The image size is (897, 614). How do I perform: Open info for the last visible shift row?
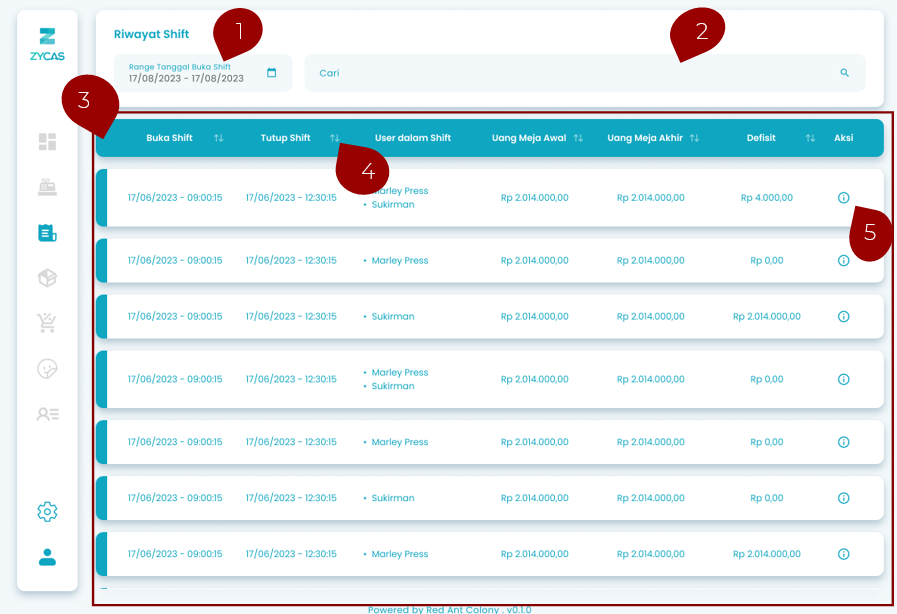pos(843,554)
